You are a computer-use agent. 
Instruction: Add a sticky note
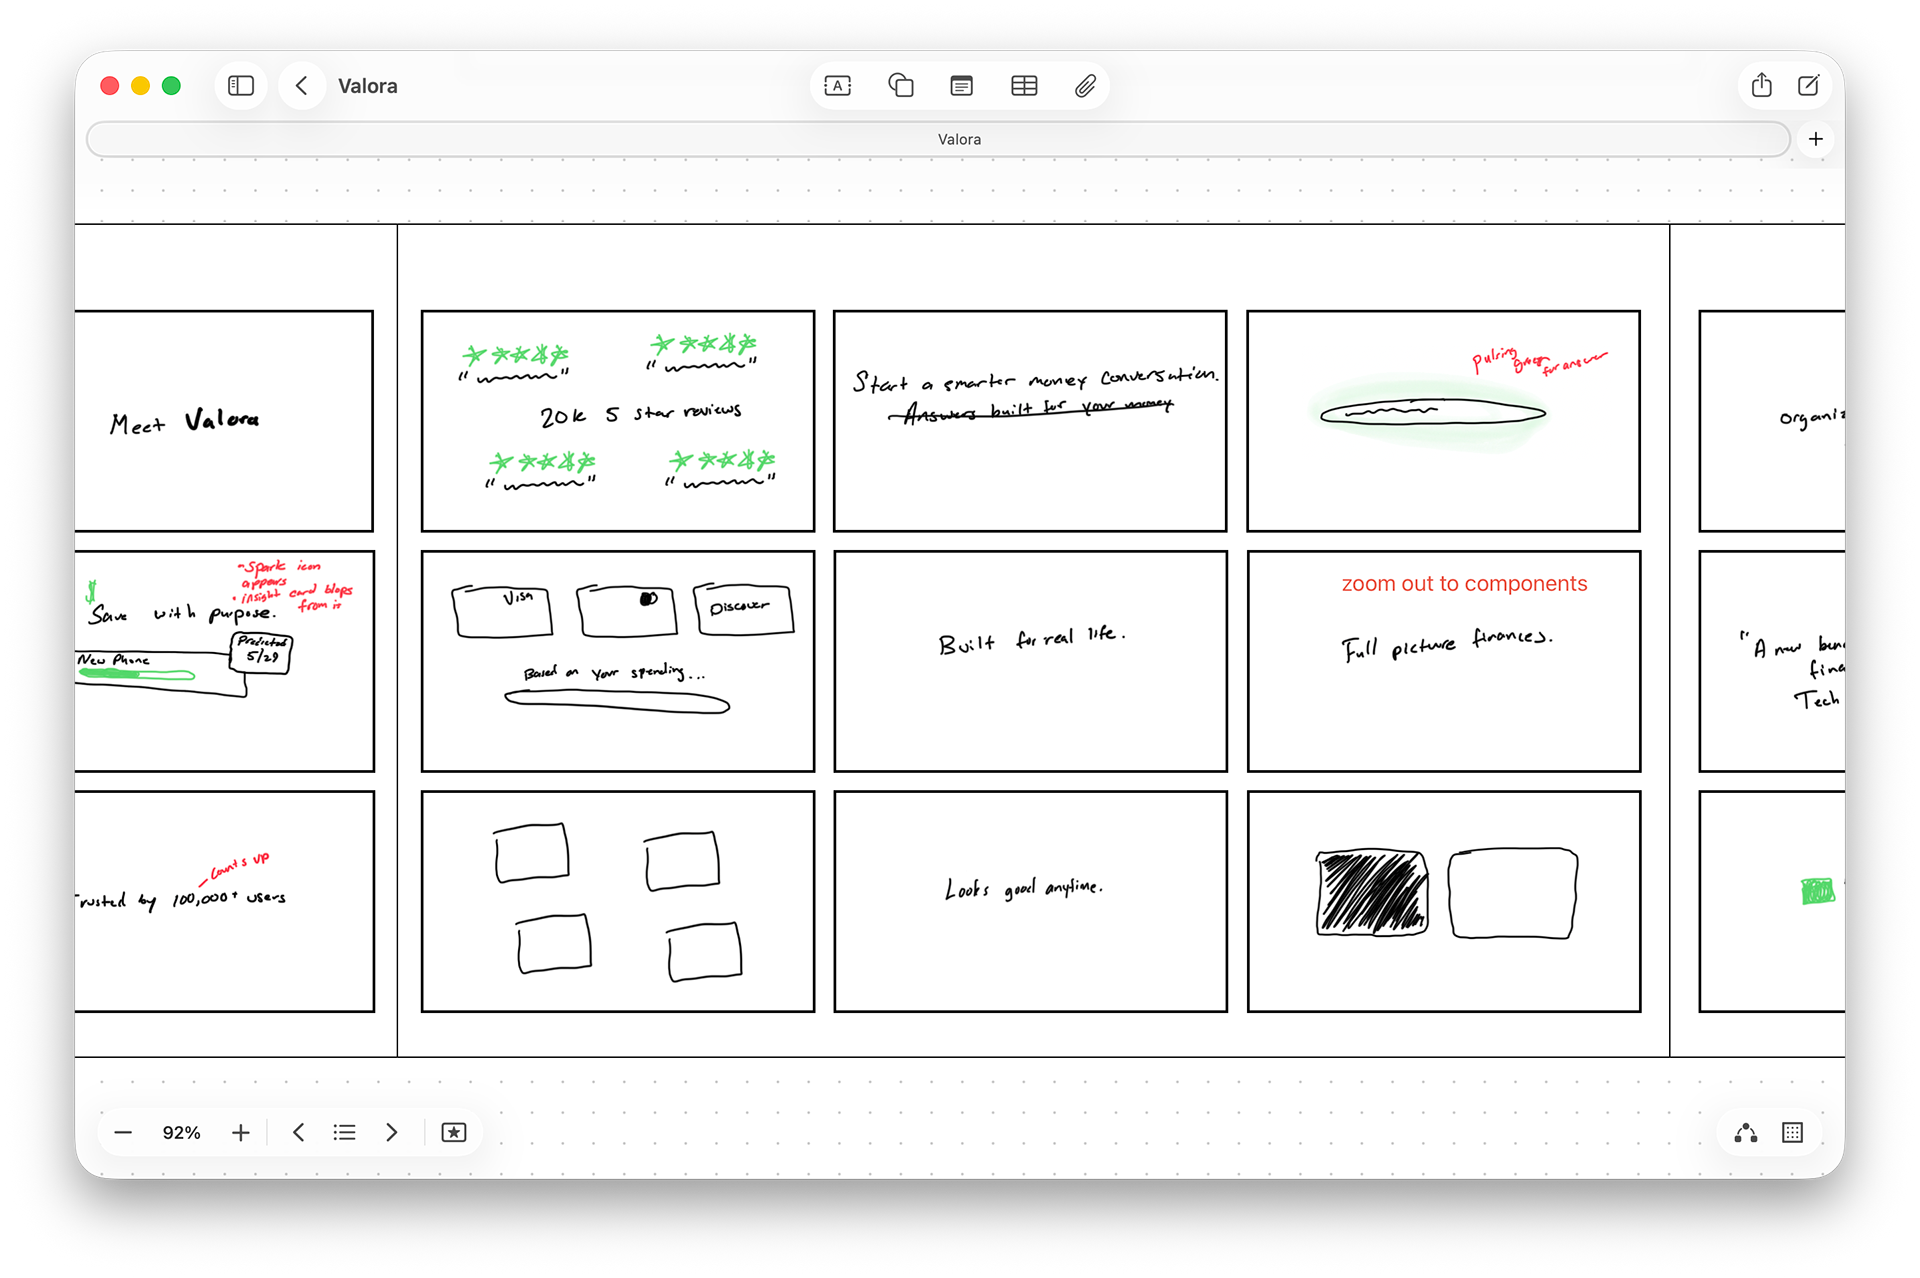coord(961,86)
